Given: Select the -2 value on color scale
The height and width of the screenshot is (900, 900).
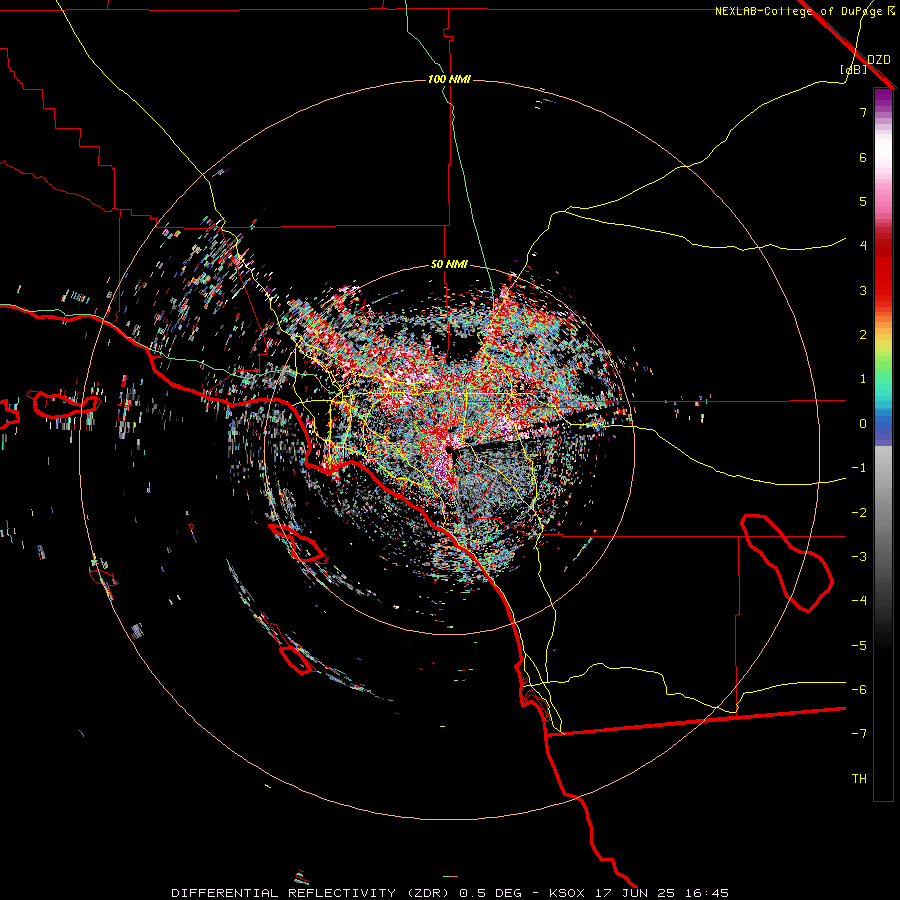Looking at the screenshot, I should tap(859, 513).
